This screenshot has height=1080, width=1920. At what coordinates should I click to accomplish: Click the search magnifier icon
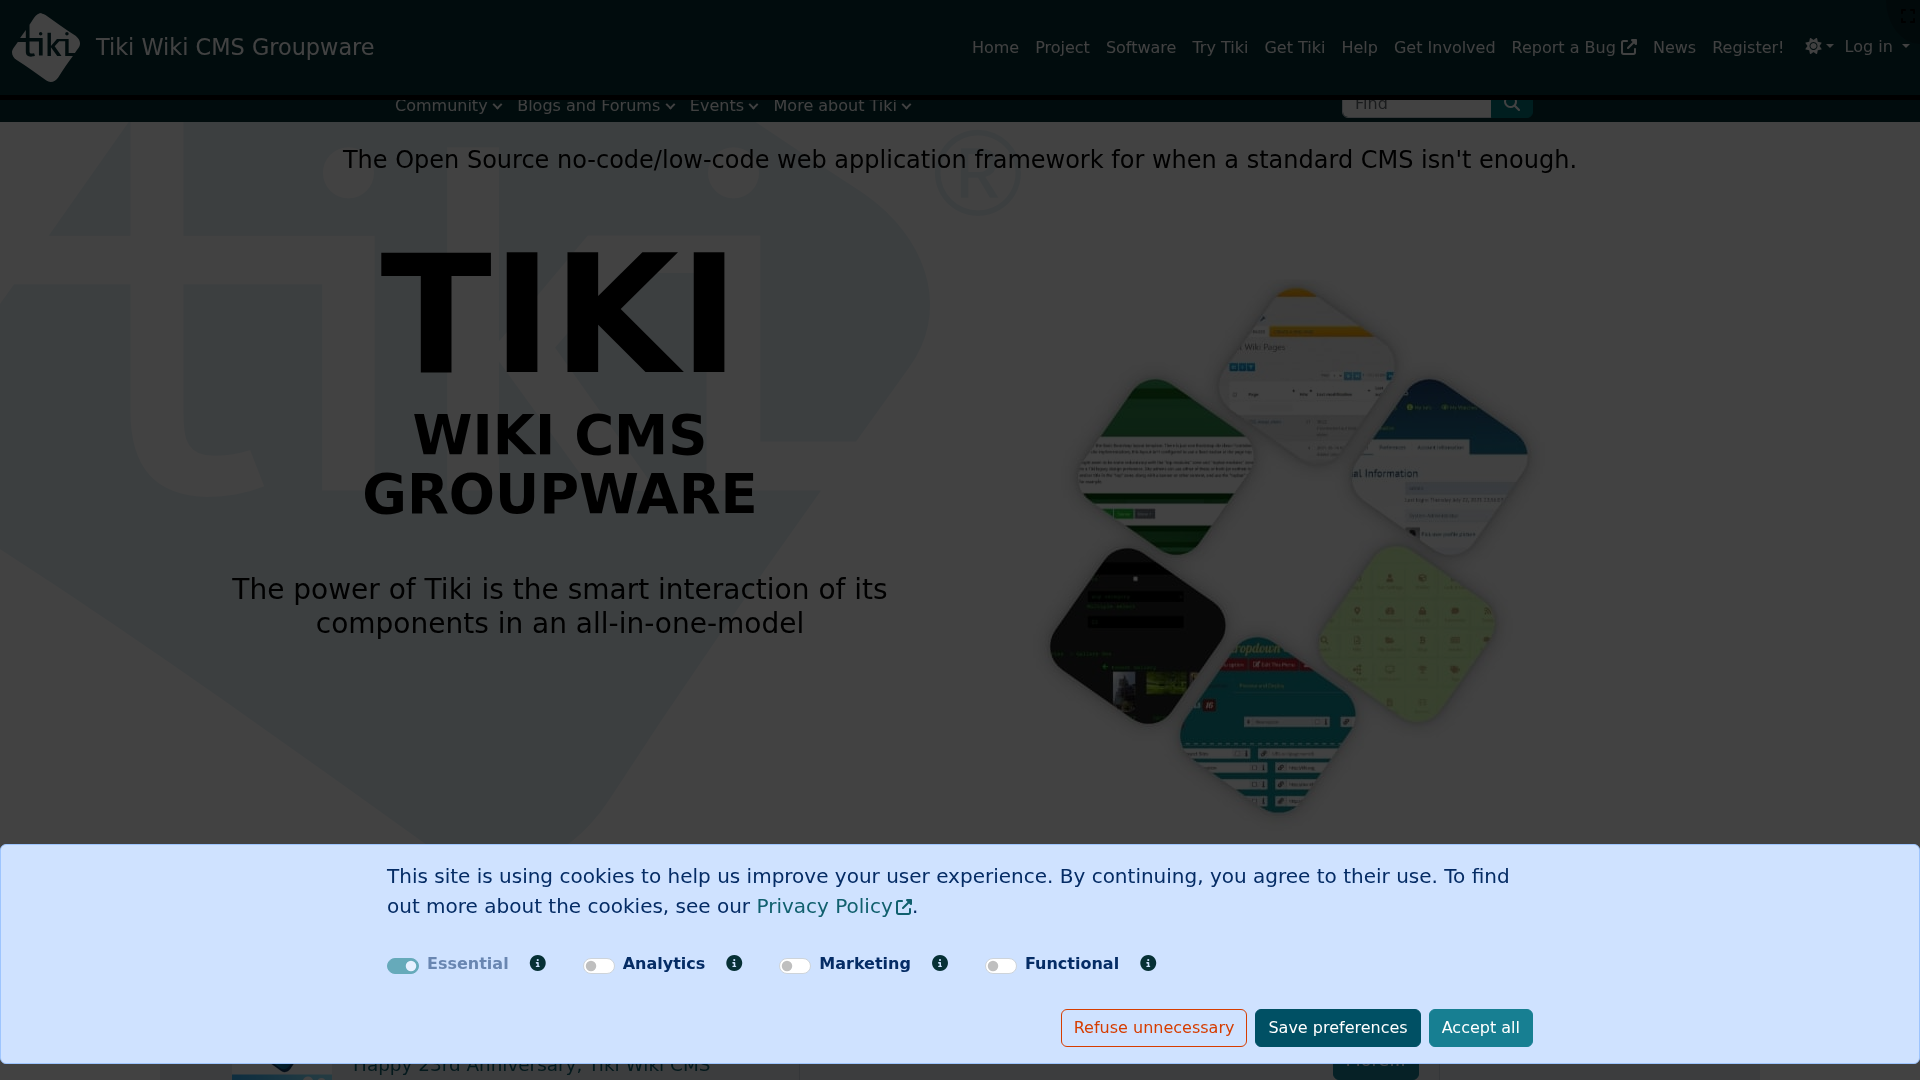pyautogui.click(x=1512, y=103)
